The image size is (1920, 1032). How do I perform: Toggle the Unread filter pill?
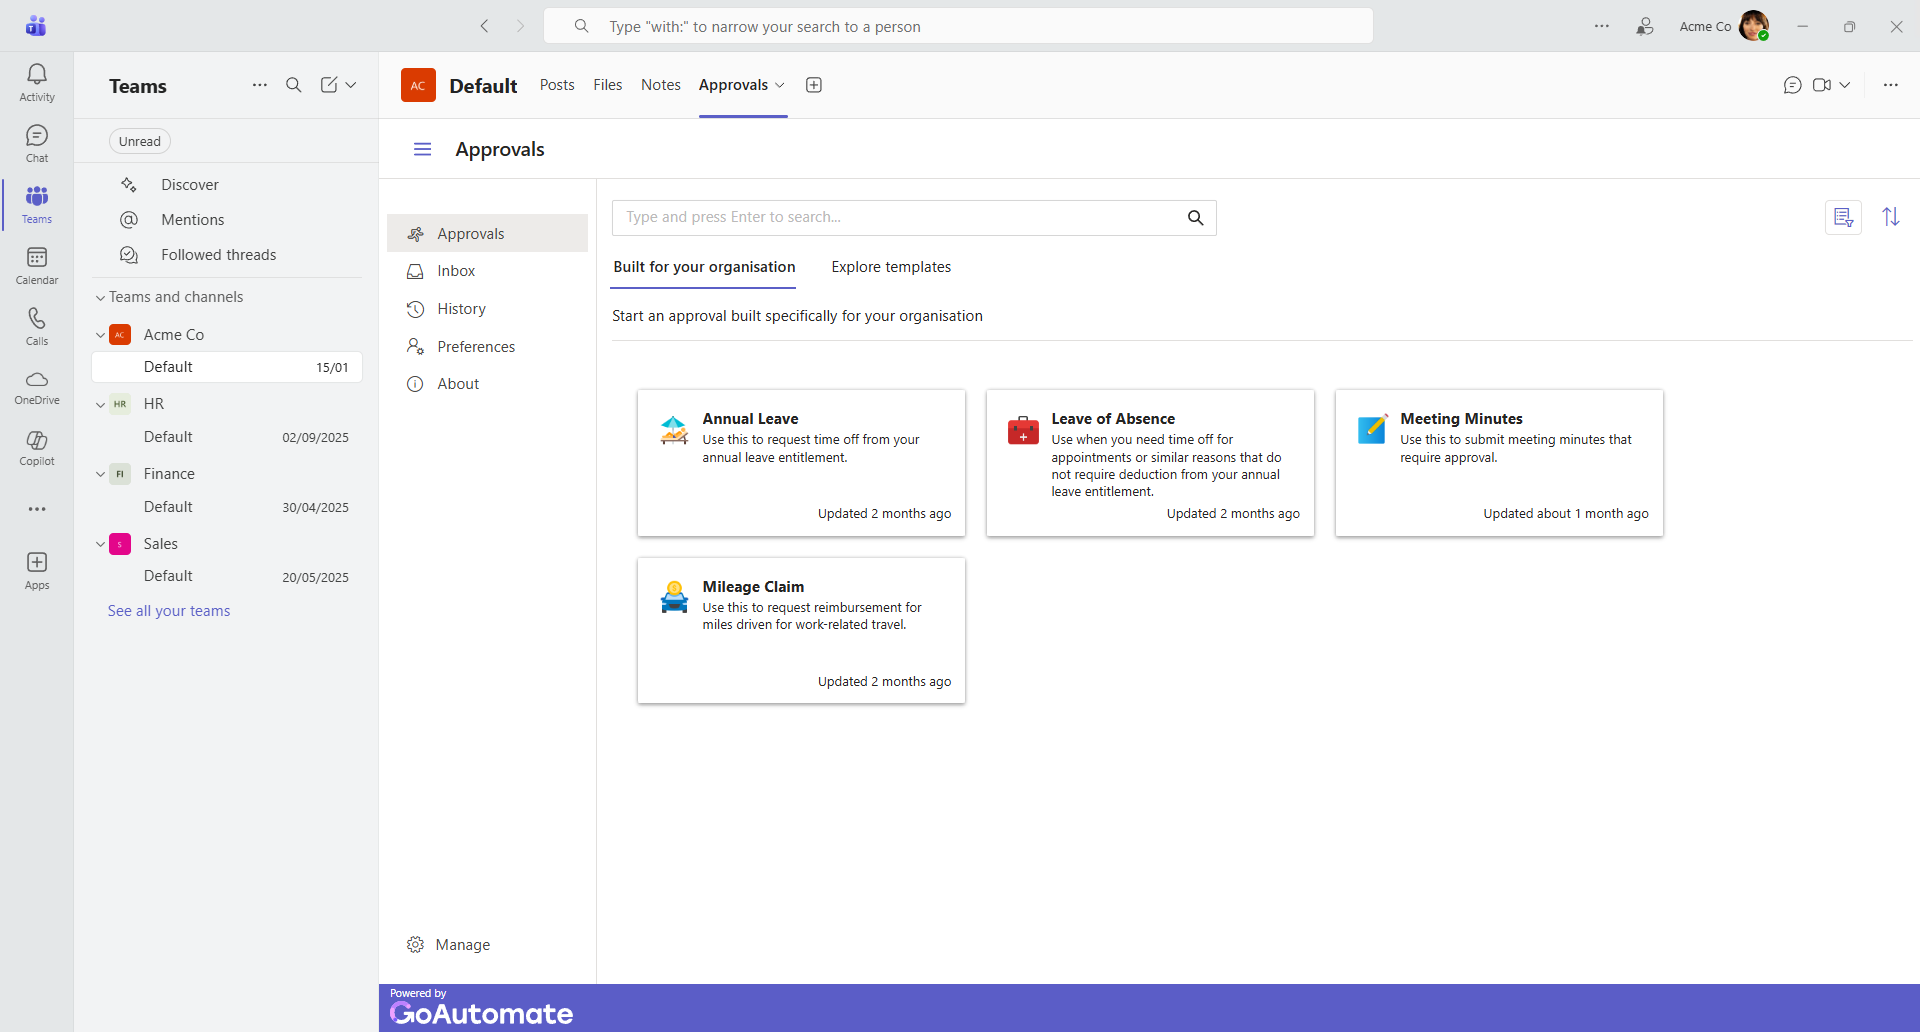pyautogui.click(x=140, y=141)
